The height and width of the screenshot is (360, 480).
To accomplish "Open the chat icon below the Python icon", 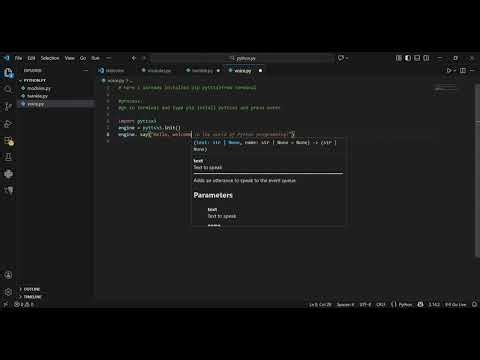I will click(8, 190).
